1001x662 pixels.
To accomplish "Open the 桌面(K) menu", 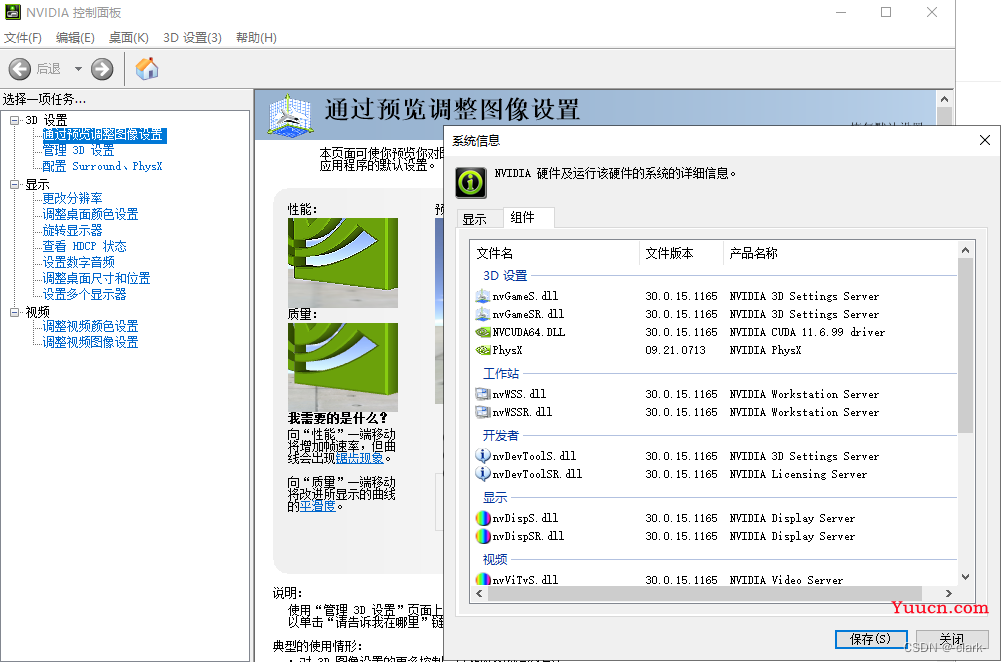I will point(128,38).
